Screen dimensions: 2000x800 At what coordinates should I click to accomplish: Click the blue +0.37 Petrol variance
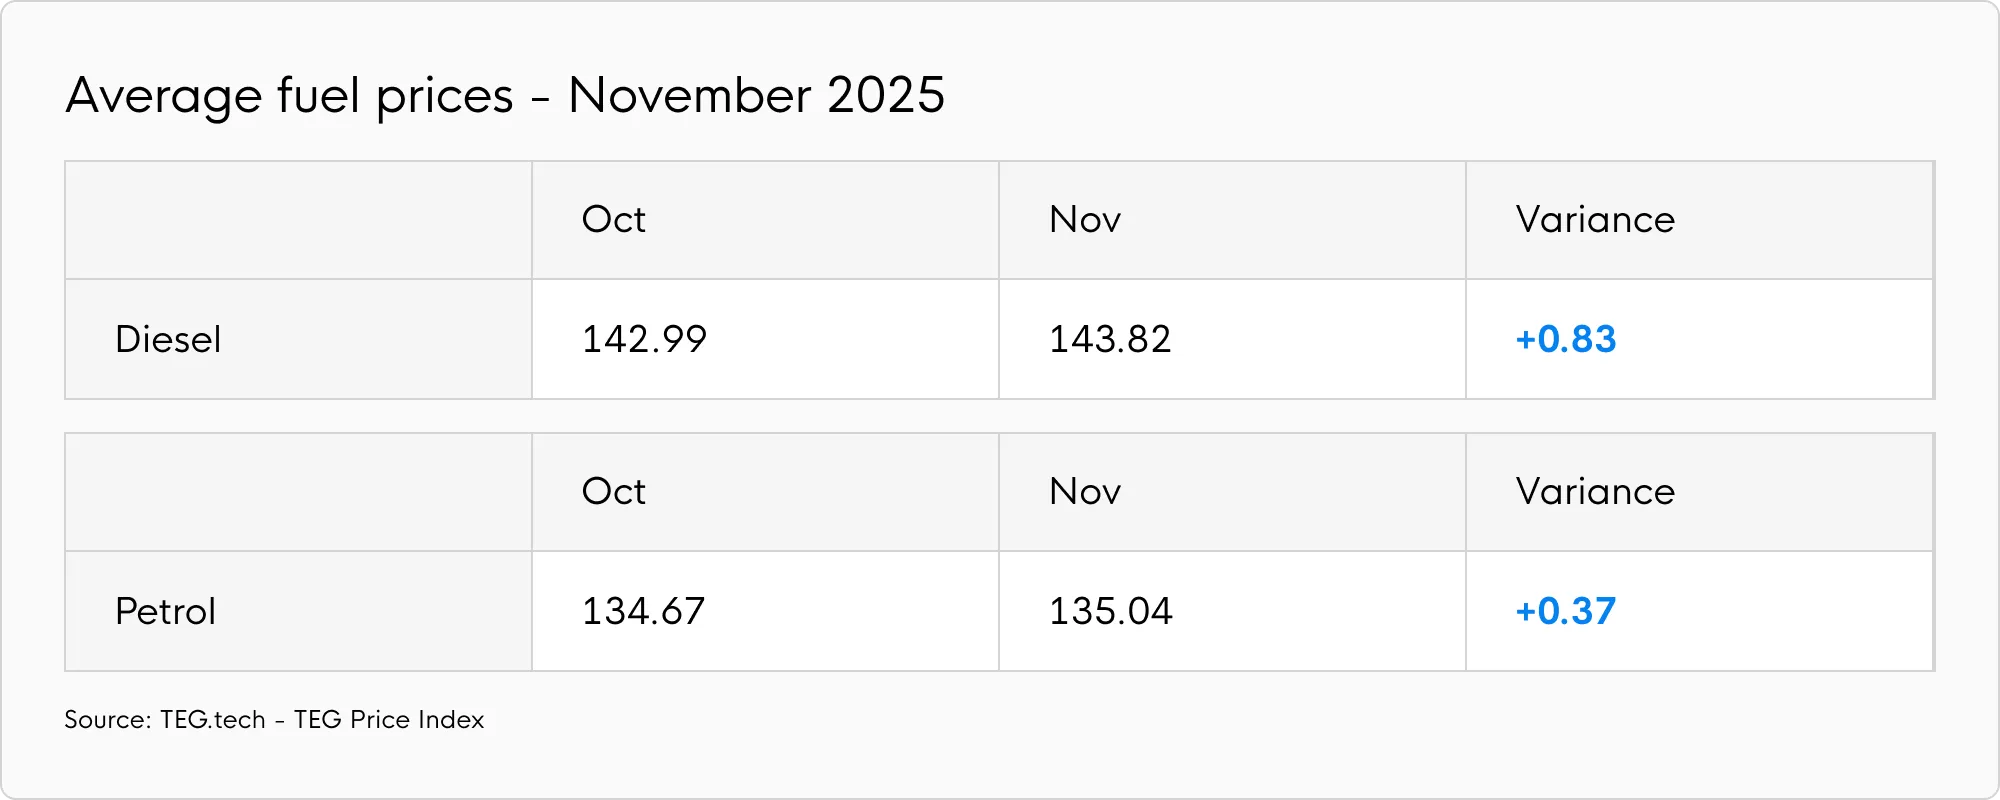coord(1566,612)
